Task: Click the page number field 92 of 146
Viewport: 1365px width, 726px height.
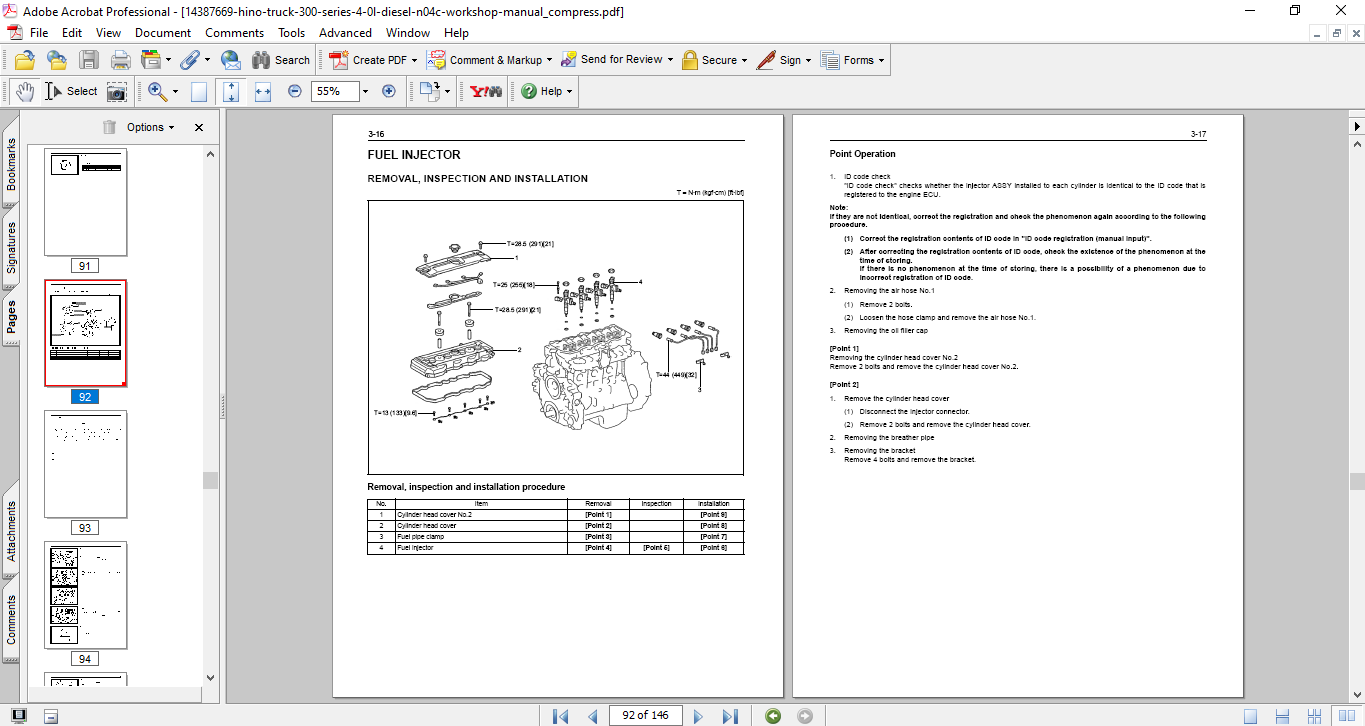Action: 646,715
